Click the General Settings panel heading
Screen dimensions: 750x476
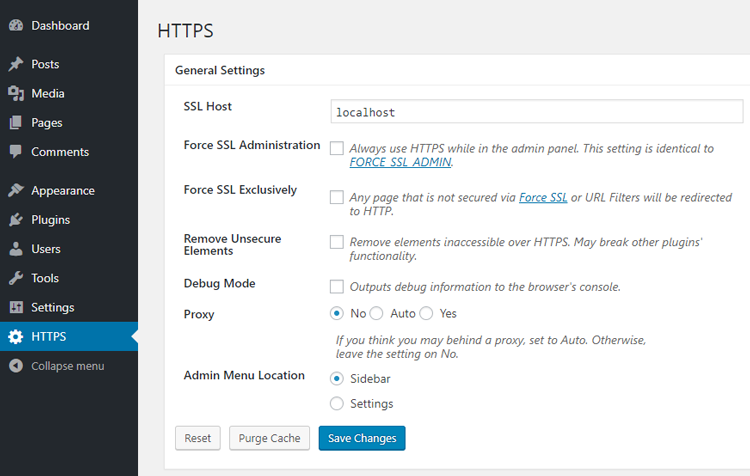pos(220,70)
